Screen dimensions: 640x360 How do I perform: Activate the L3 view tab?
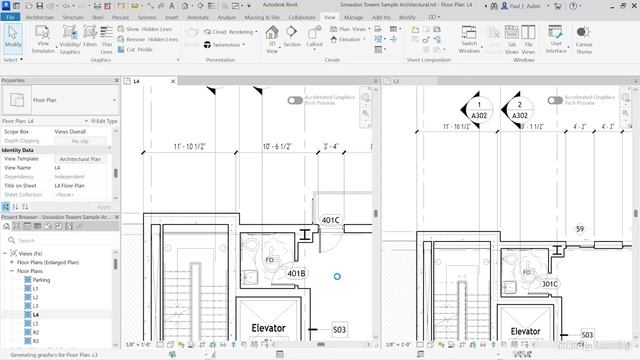(x=410, y=81)
